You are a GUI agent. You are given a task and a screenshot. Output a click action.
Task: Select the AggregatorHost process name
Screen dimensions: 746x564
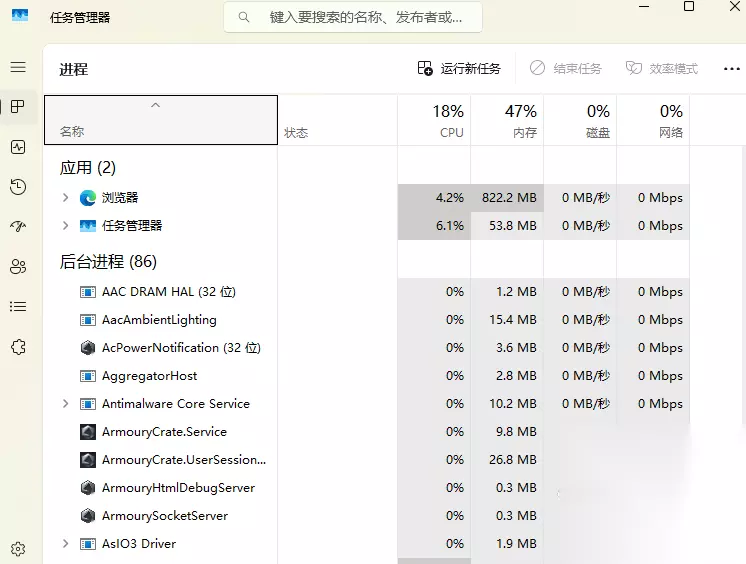[x=149, y=376]
